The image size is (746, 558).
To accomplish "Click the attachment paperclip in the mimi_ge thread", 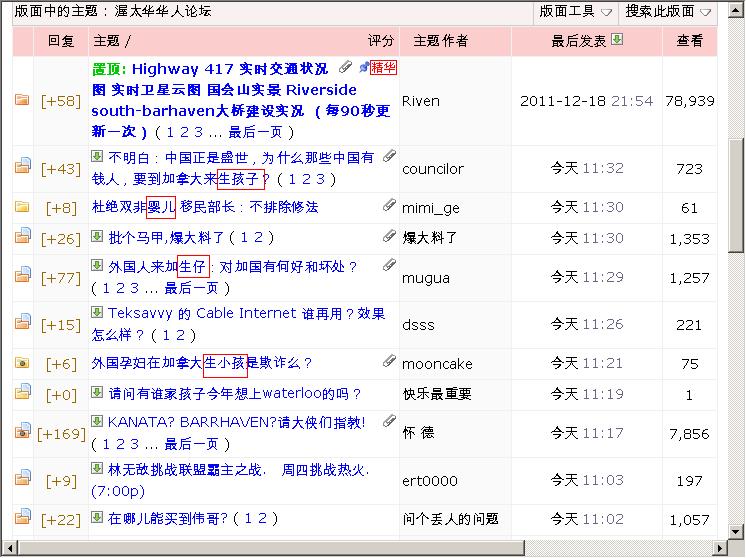I will (x=388, y=206).
